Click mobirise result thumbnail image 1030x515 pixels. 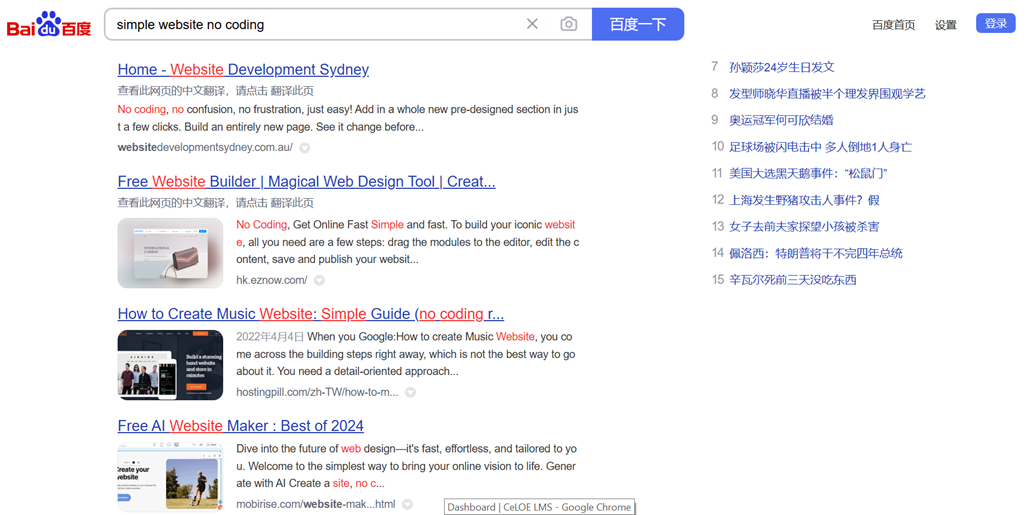(171, 478)
